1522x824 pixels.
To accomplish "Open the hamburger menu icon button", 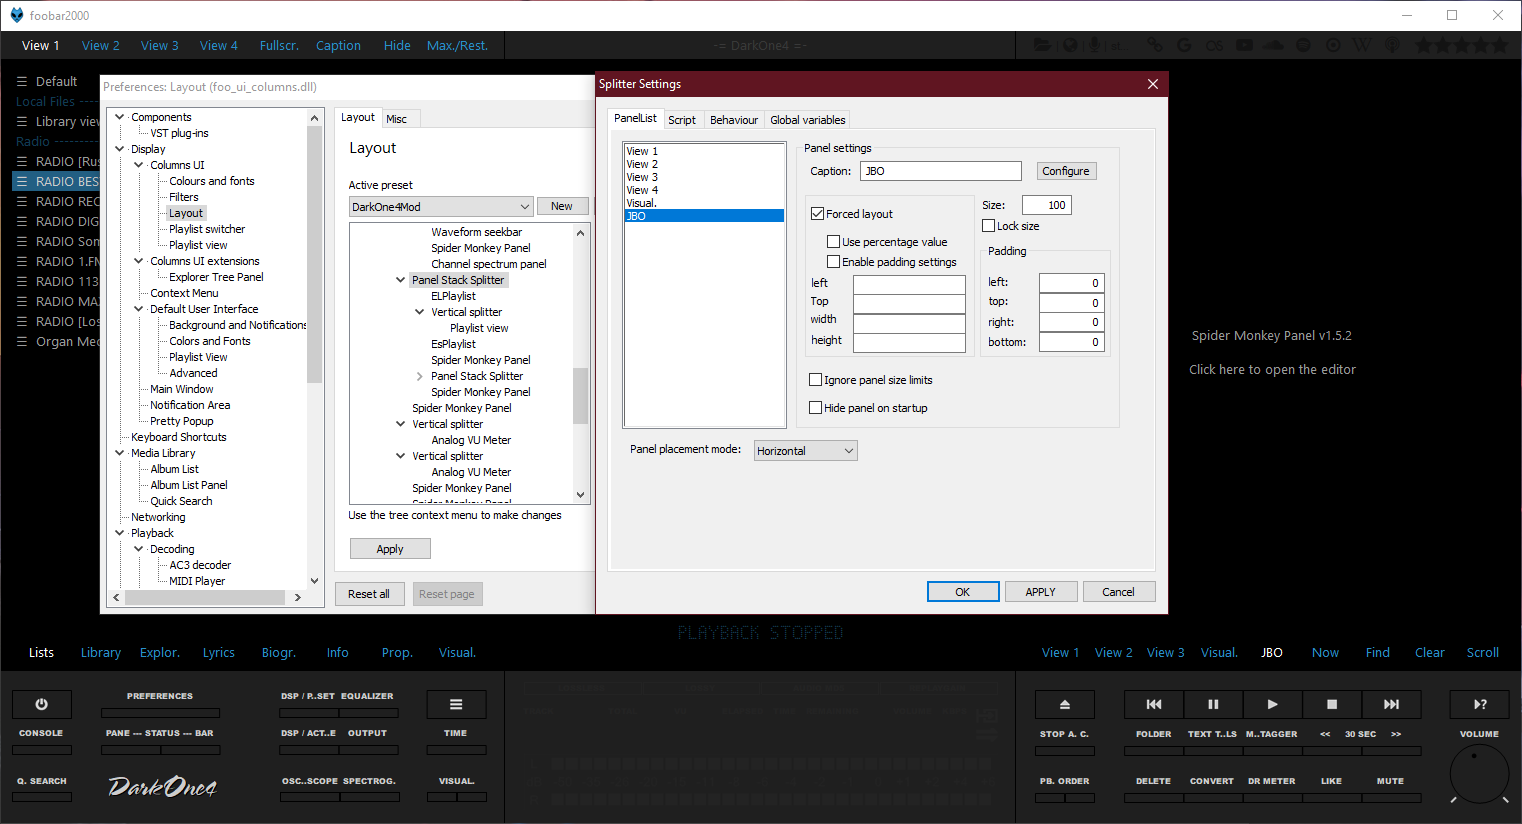I will tap(456, 704).
